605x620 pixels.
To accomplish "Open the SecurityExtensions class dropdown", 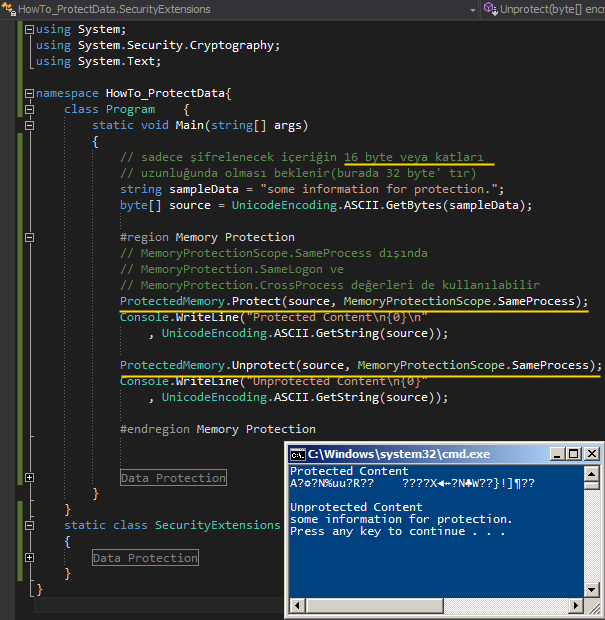I will click(x=472, y=8).
